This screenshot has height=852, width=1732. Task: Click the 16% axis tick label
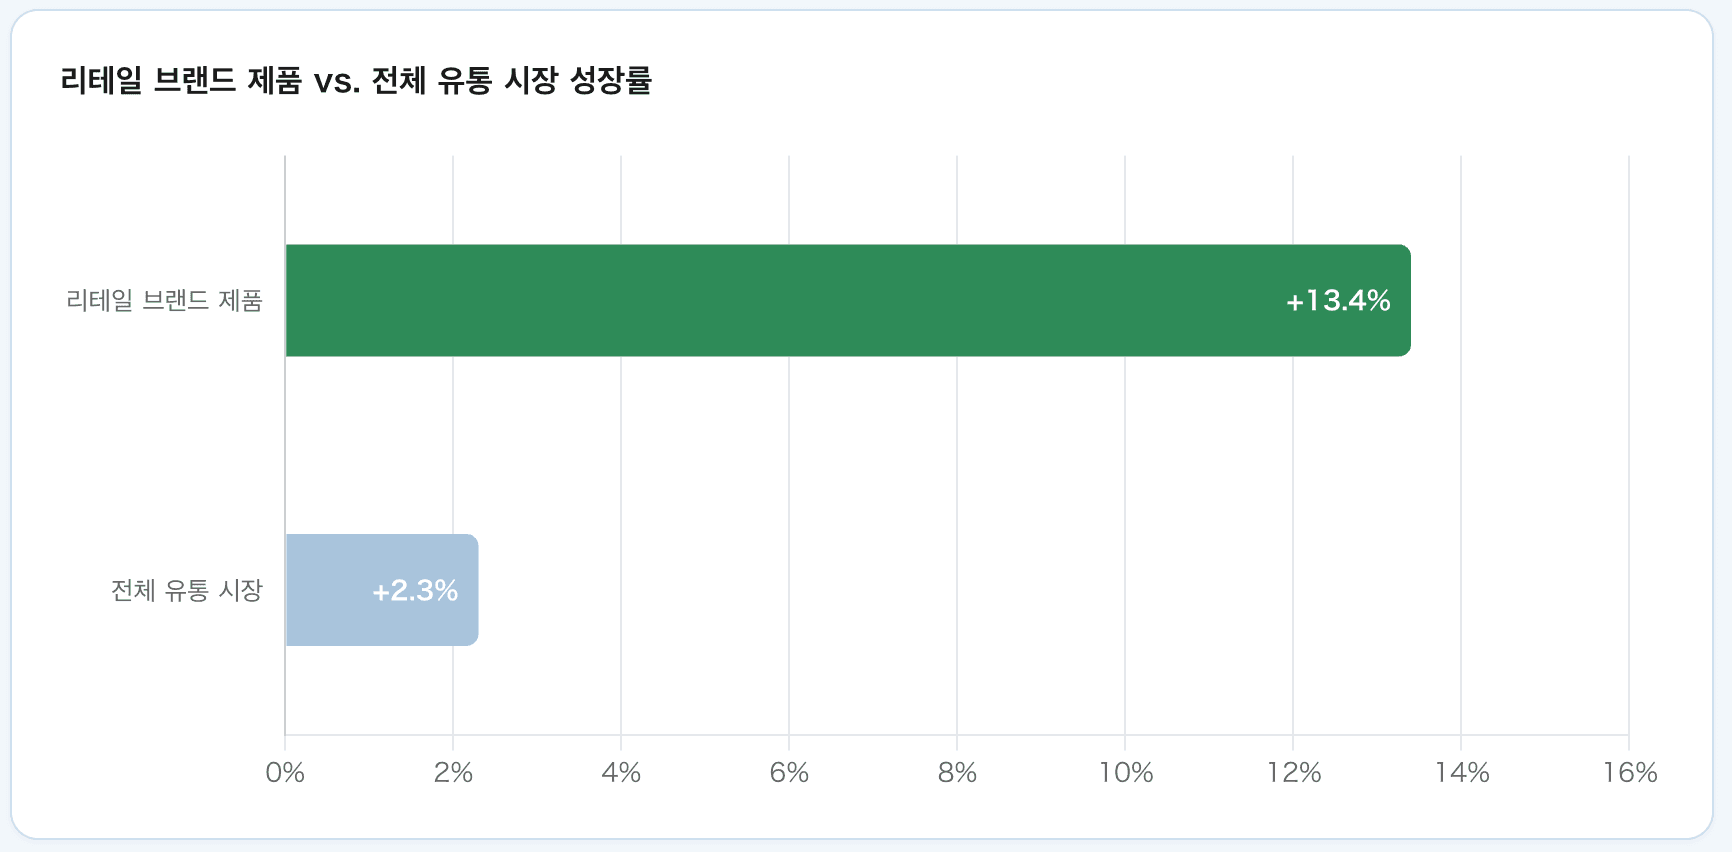[1630, 772]
